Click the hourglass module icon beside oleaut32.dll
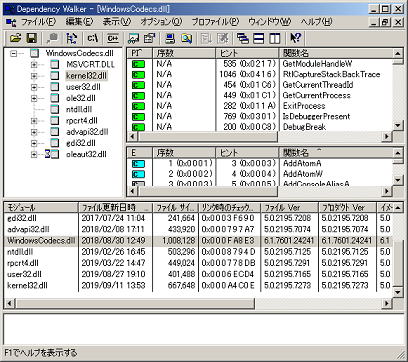Image resolution: width=408 pixels, height=362 pixels. pos(52,154)
